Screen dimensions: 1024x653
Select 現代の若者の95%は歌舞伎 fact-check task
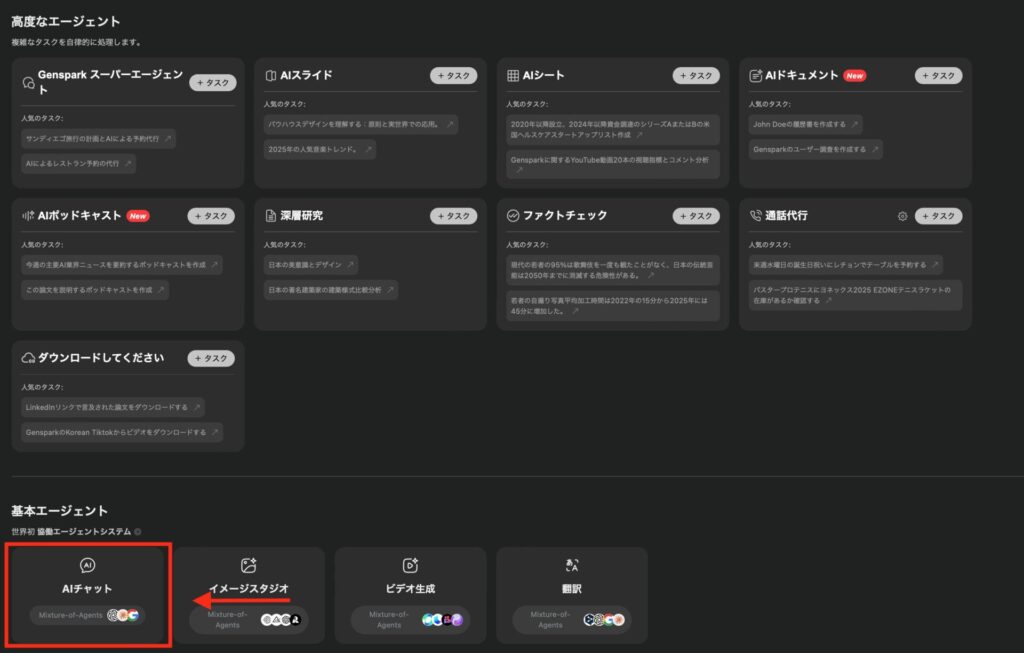tap(613, 270)
